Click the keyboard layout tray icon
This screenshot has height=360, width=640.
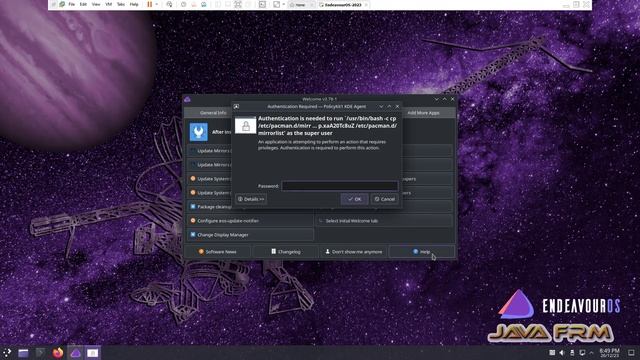coord(552,353)
